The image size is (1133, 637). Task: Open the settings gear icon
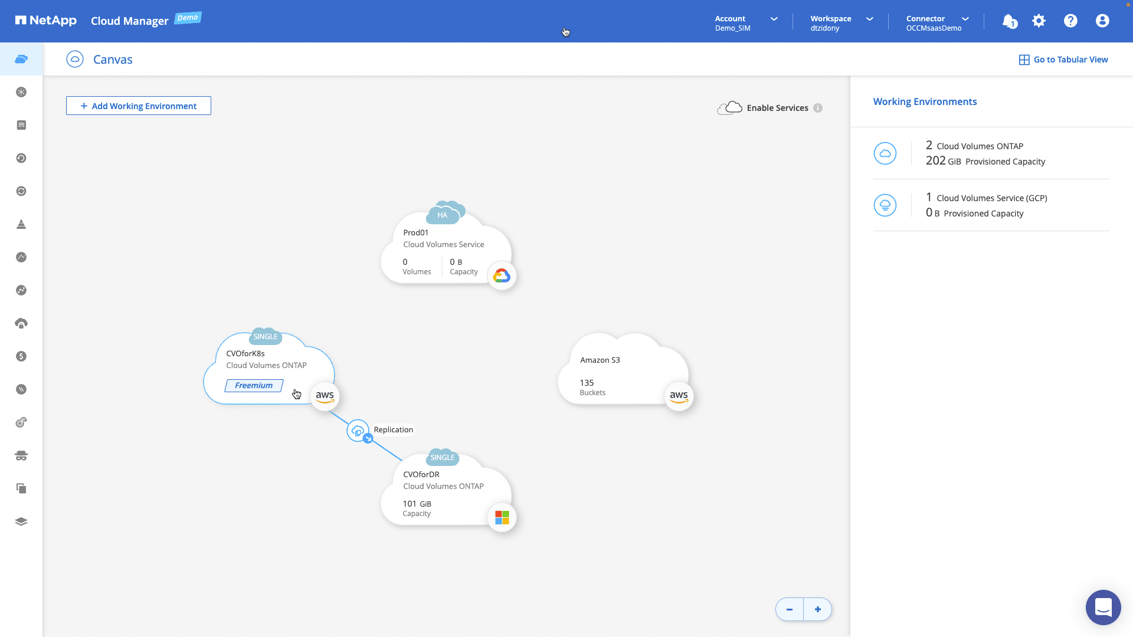(1039, 21)
